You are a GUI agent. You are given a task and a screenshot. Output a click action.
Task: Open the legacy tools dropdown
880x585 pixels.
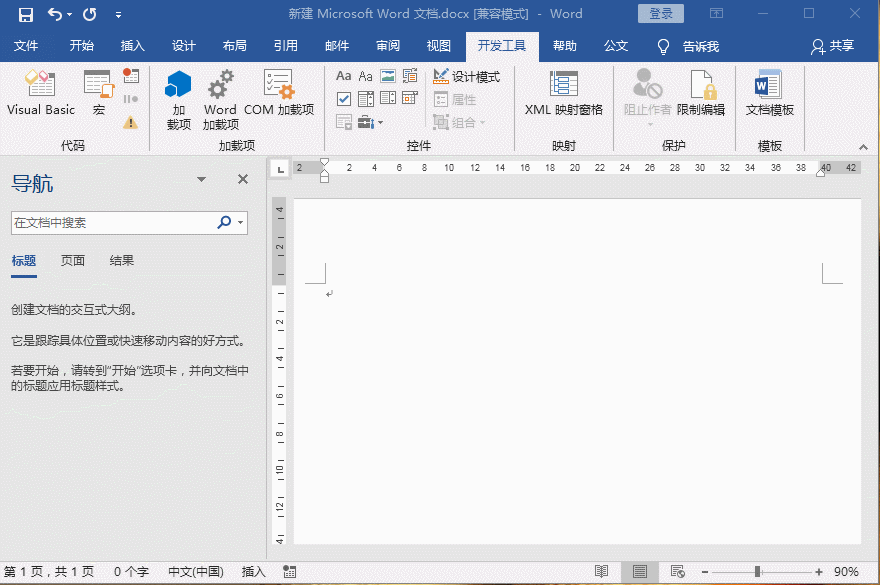370,122
